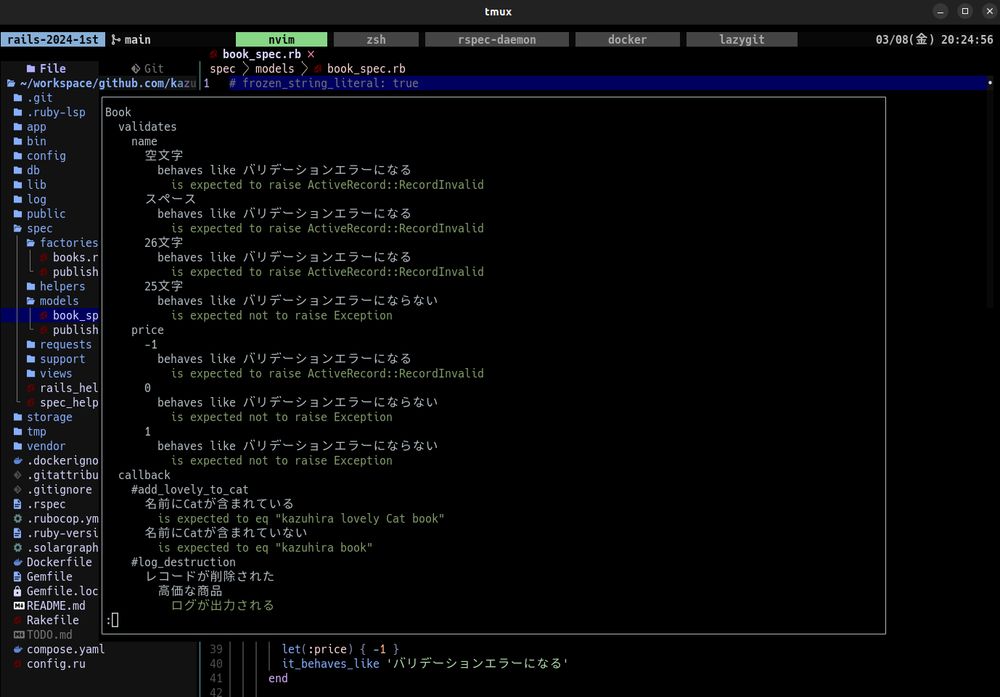Click the TODO.md markdown icon
1000x697 pixels.
coord(18,635)
